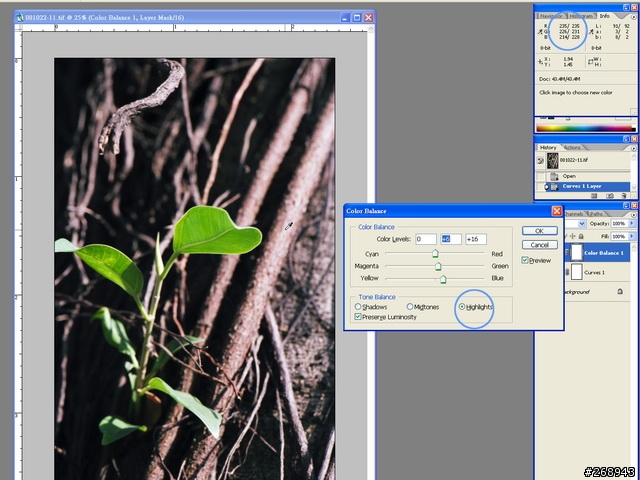Open the History panel options menu

pyautogui.click(x=634, y=148)
